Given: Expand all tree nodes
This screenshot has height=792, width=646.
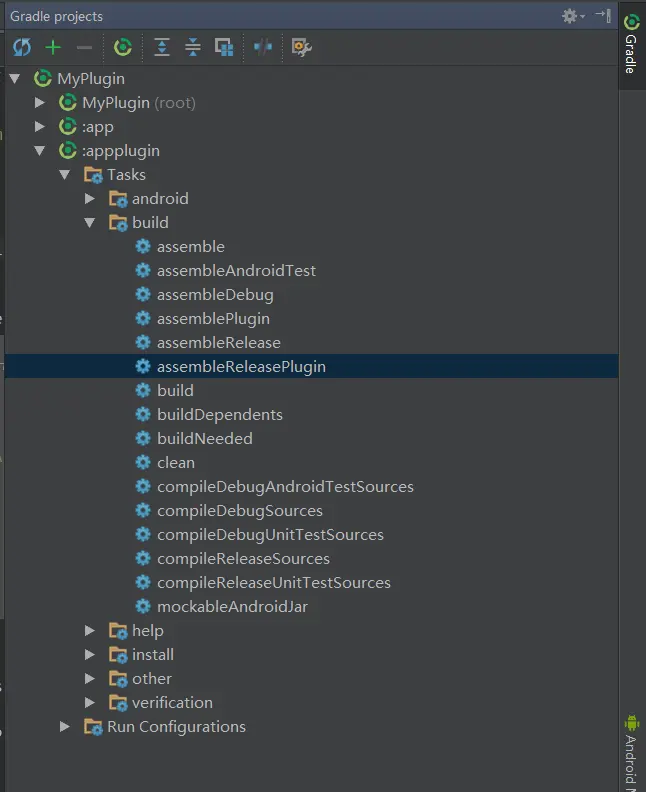Looking at the screenshot, I should tap(162, 47).
